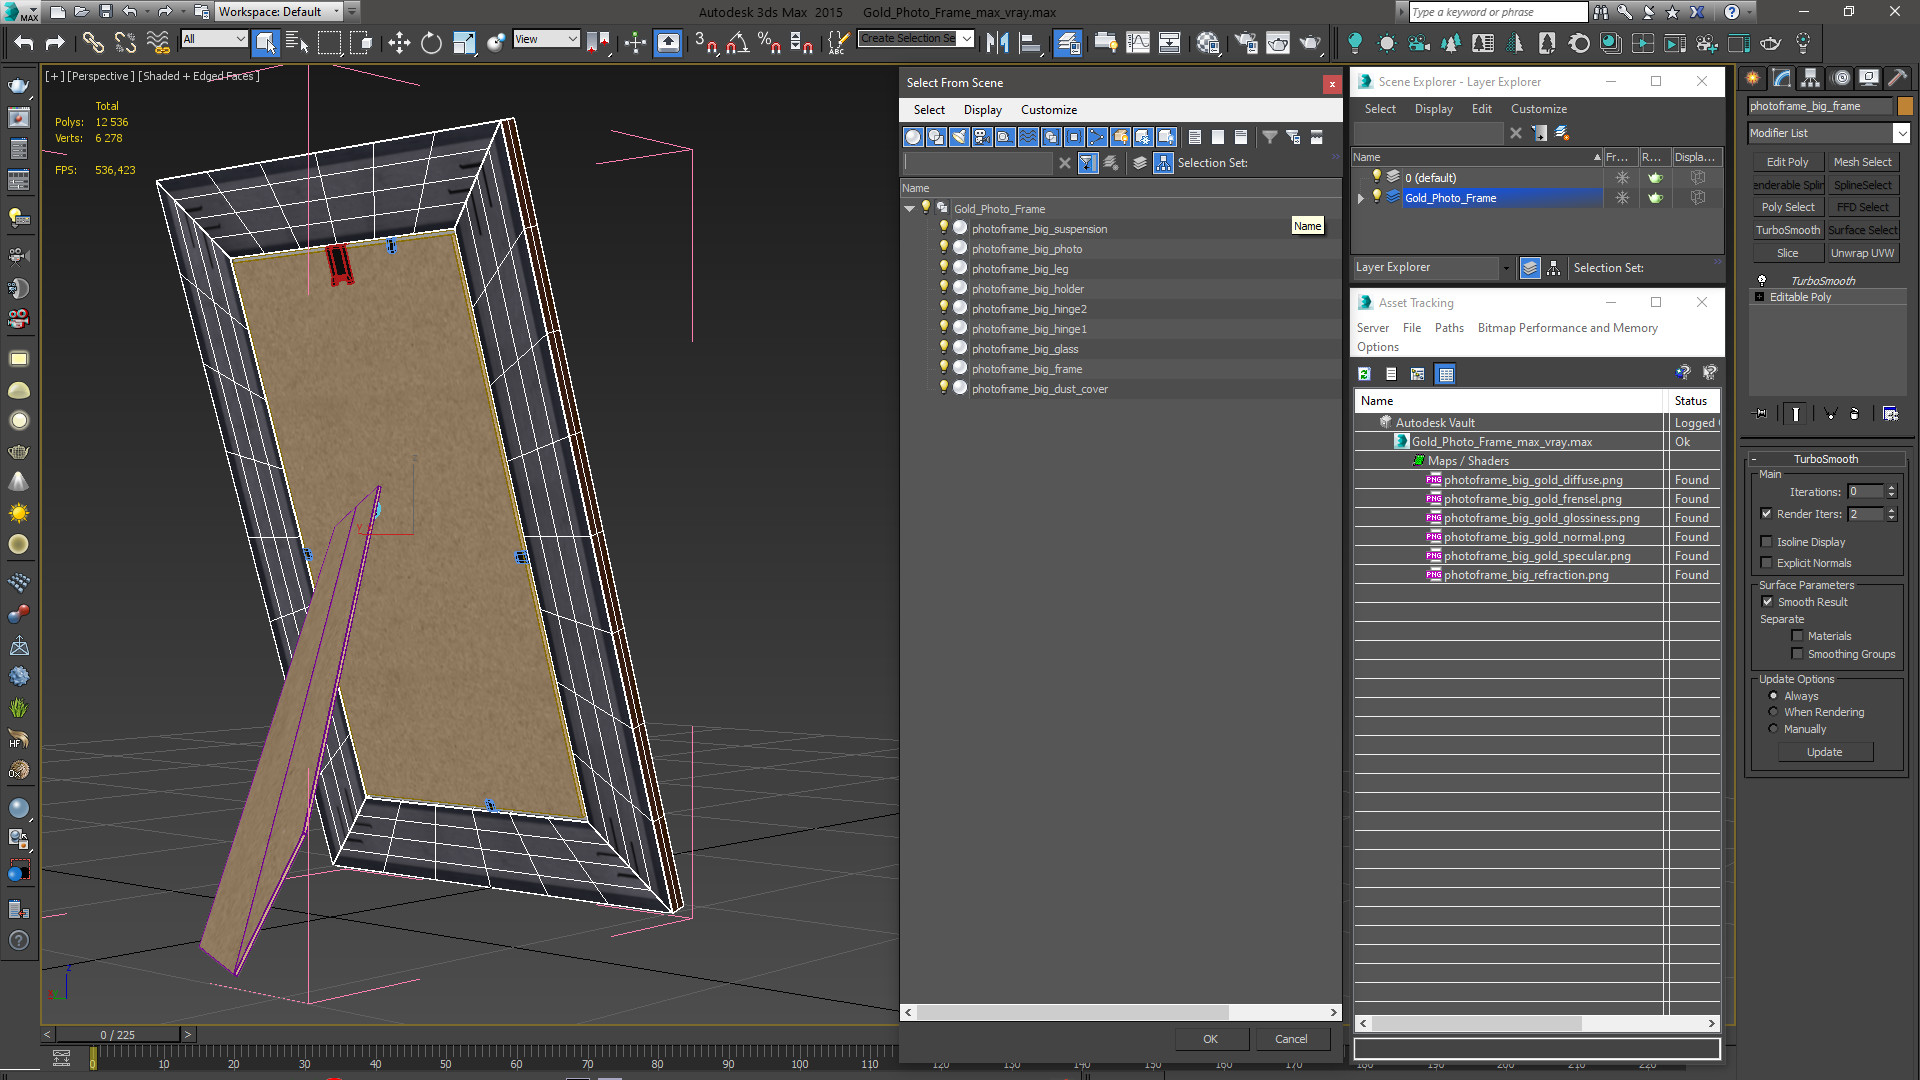This screenshot has width=1920, height=1080.
Task: Open the Create panel tab
Action: (x=1753, y=78)
